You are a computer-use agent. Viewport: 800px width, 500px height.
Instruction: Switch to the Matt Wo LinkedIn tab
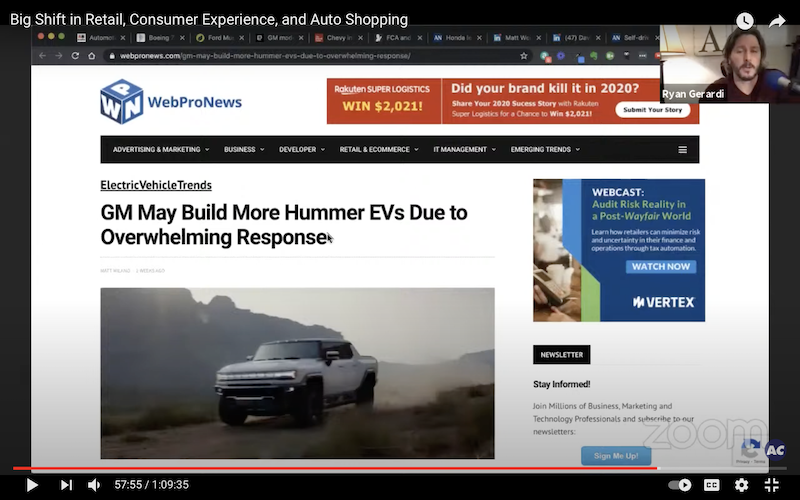[x=517, y=38]
